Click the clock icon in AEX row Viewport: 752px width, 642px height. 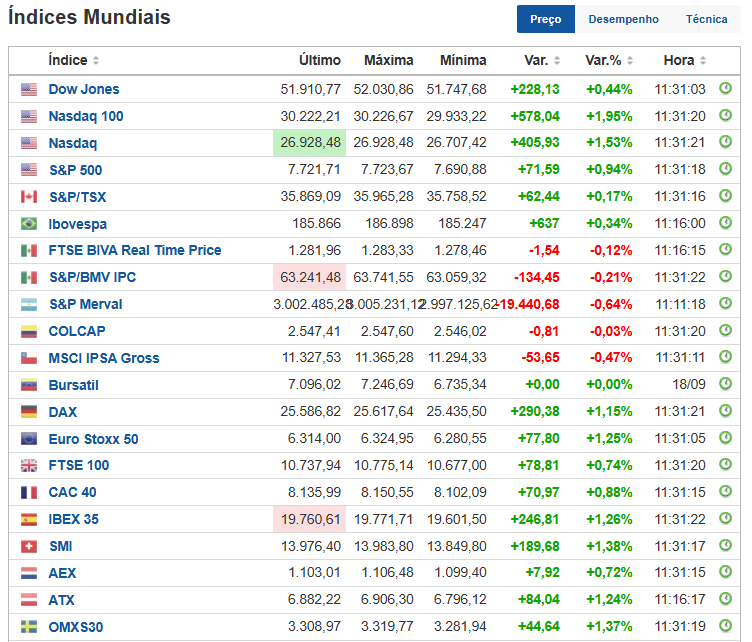(725, 572)
